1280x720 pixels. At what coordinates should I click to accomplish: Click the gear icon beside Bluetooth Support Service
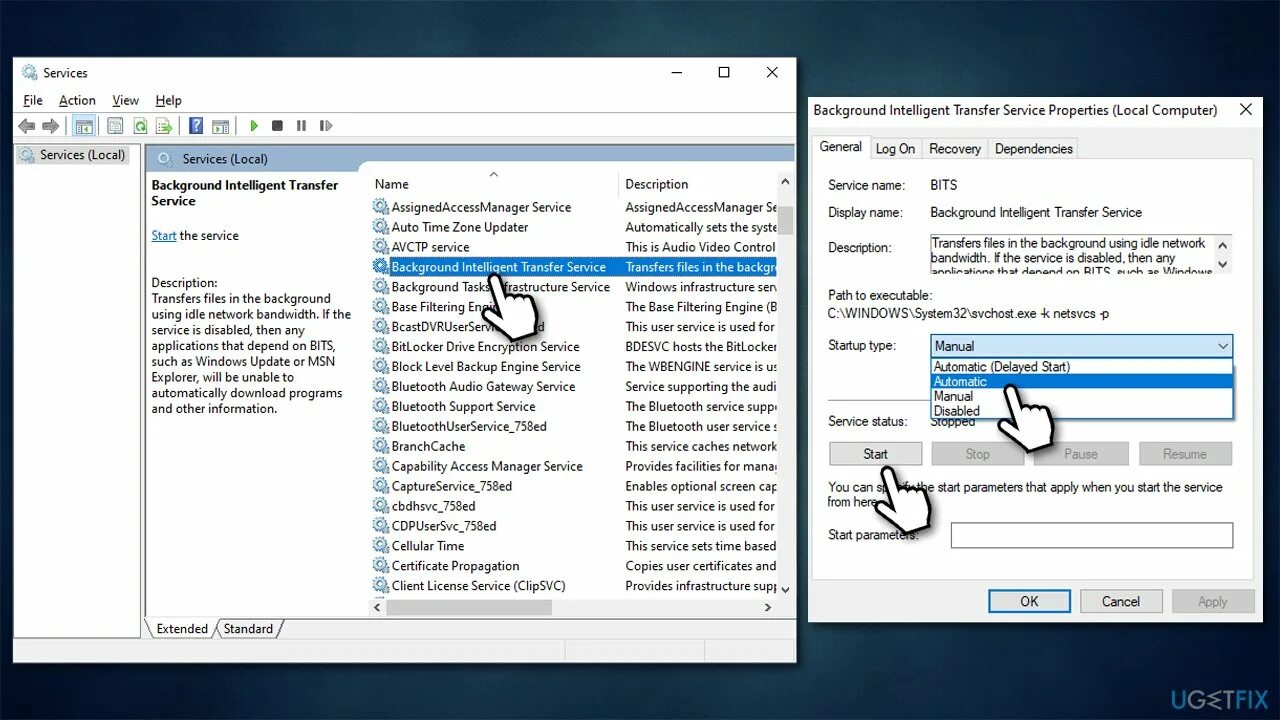pyautogui.click(x=380, y=407)
